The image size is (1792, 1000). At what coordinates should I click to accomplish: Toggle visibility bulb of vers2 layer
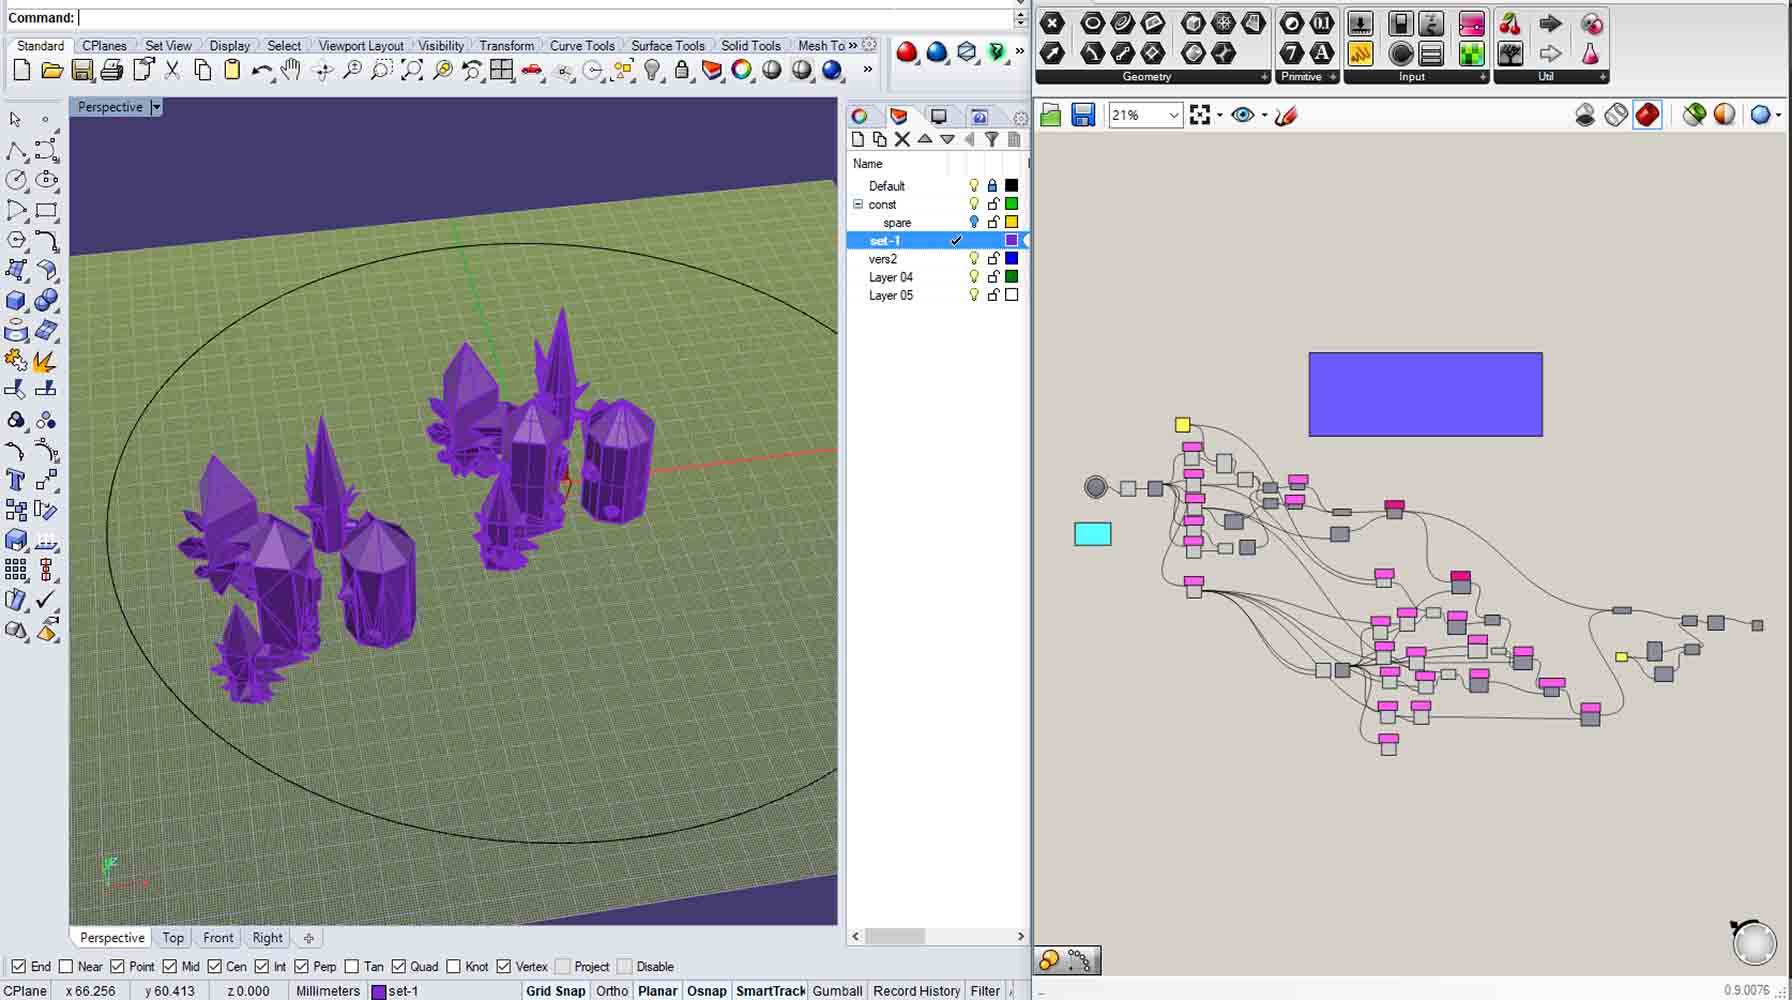[974, 258]
